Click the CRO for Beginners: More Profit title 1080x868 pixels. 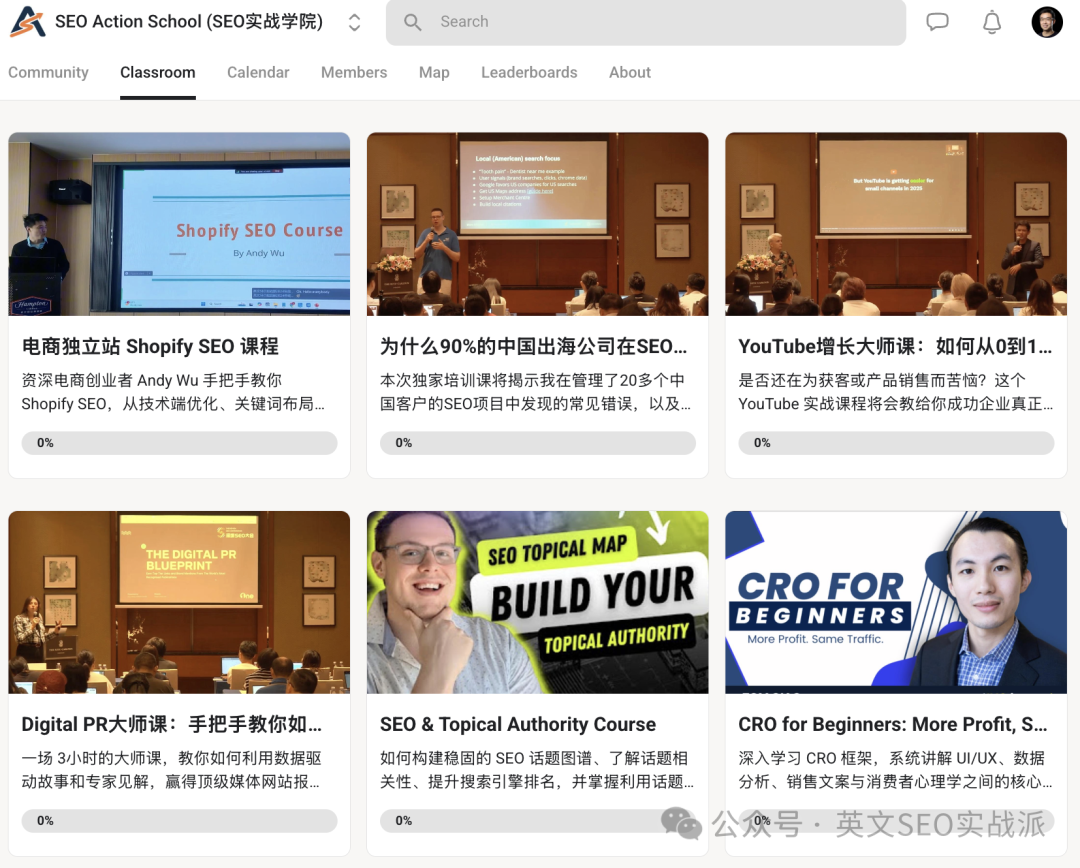click(893, 724)
